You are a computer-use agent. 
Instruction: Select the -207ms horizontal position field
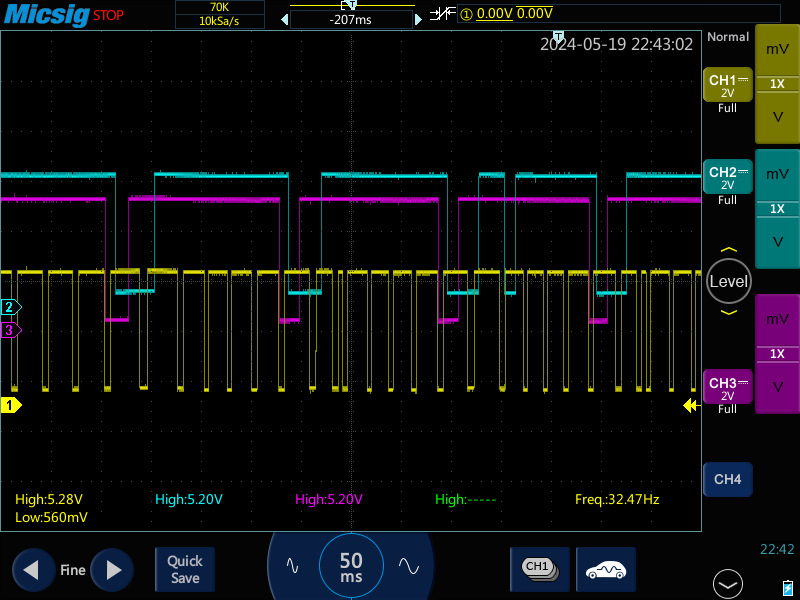(350, 19)
